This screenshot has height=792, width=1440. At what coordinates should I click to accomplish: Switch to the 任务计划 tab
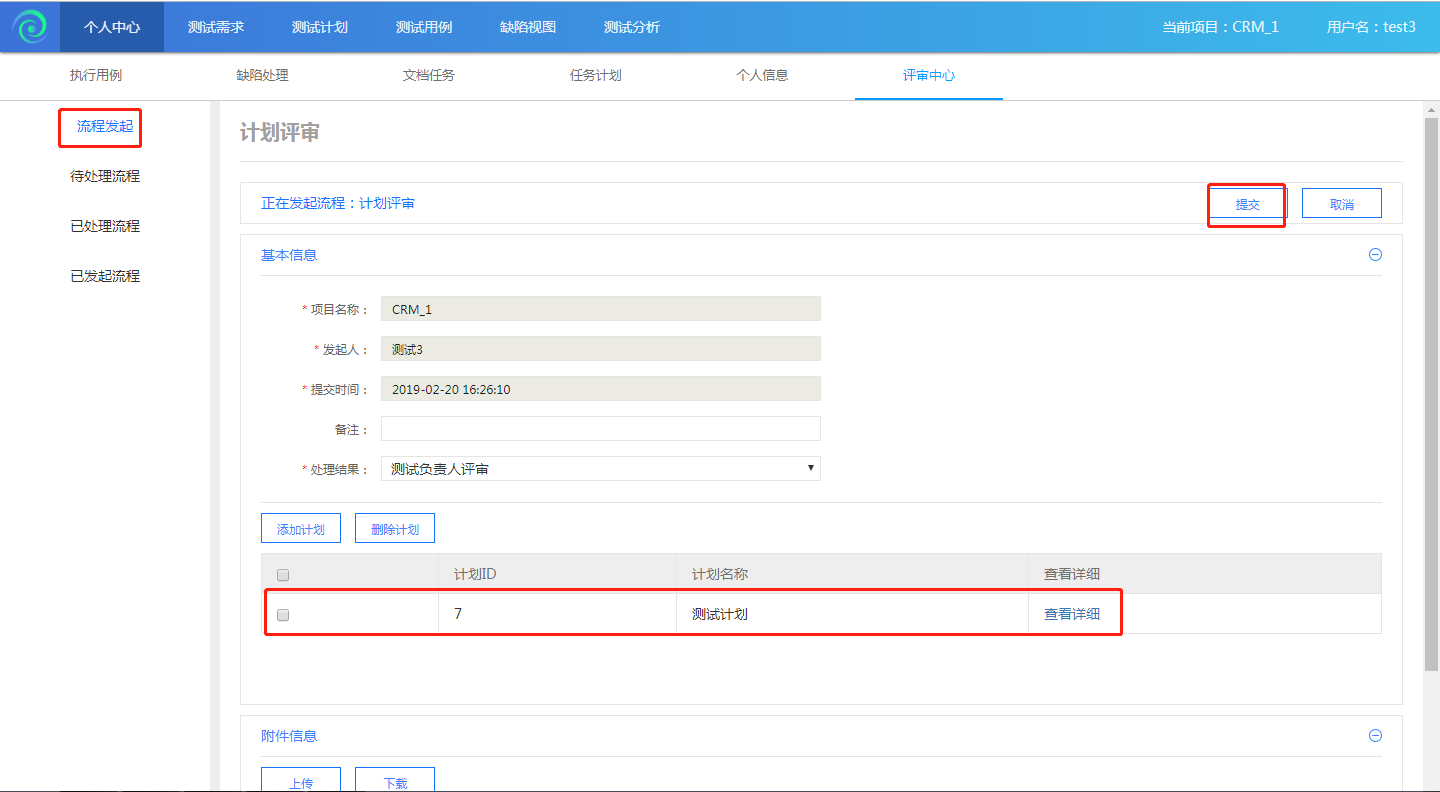pyautogui.click(x=595, y=75)
